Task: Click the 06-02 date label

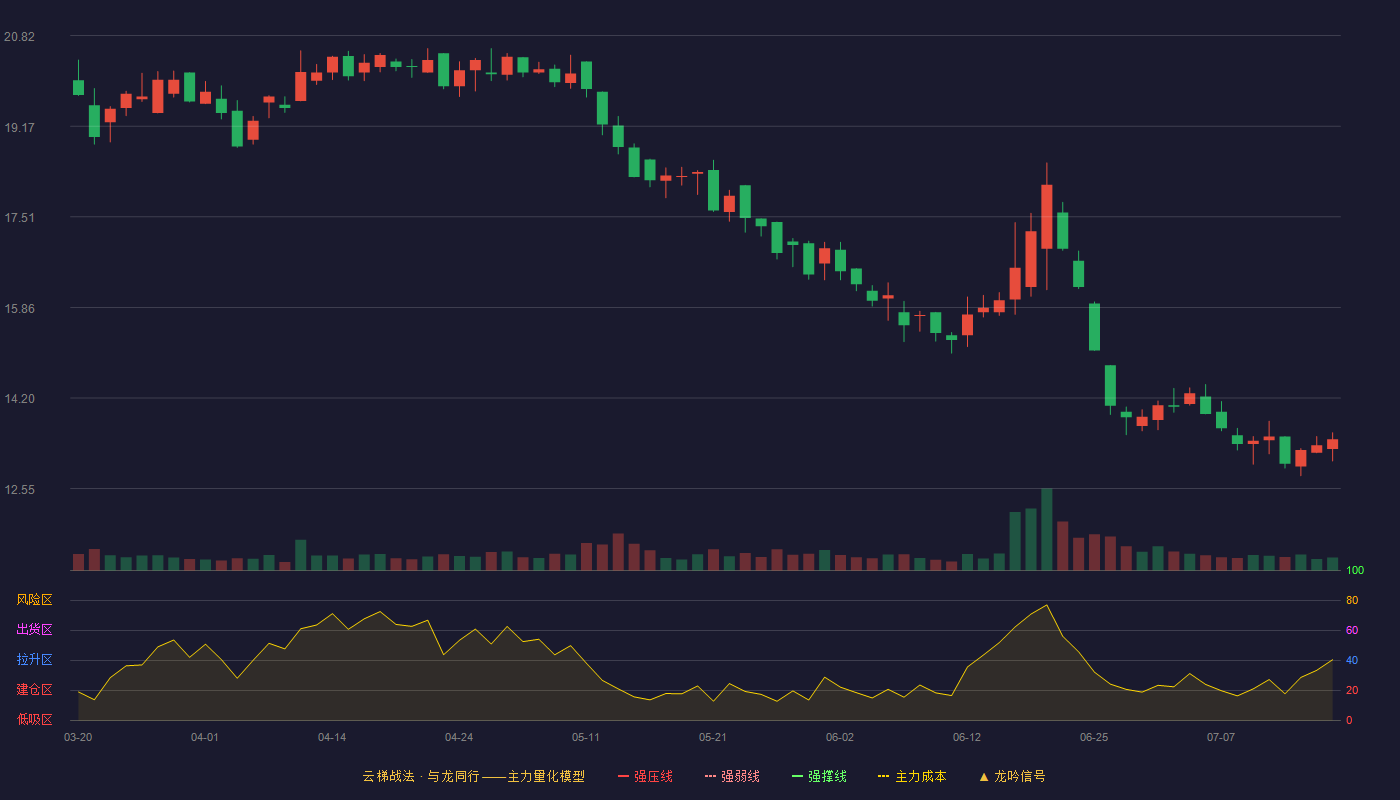Action: (840, 737)
